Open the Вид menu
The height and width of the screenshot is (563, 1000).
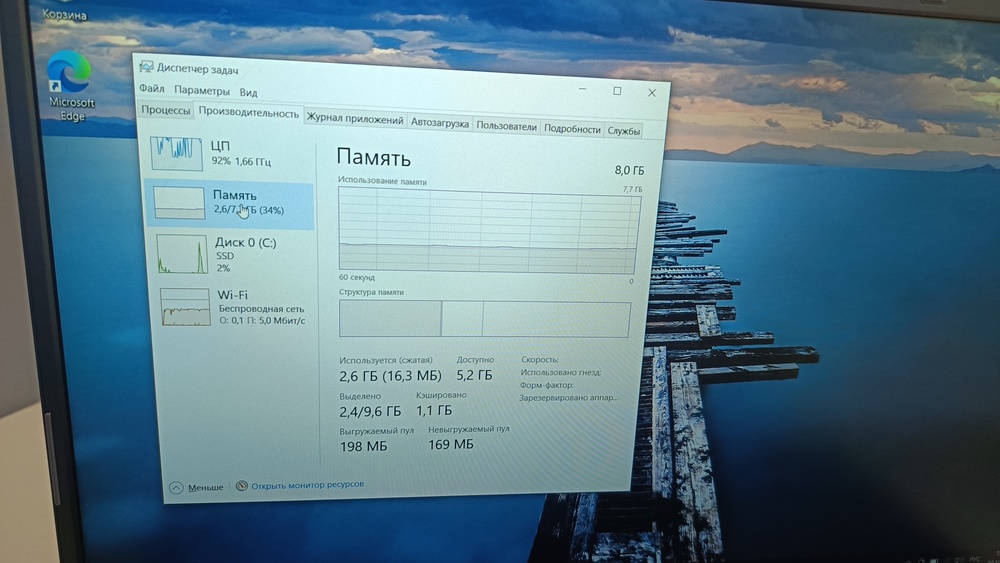tap(248, 93)
